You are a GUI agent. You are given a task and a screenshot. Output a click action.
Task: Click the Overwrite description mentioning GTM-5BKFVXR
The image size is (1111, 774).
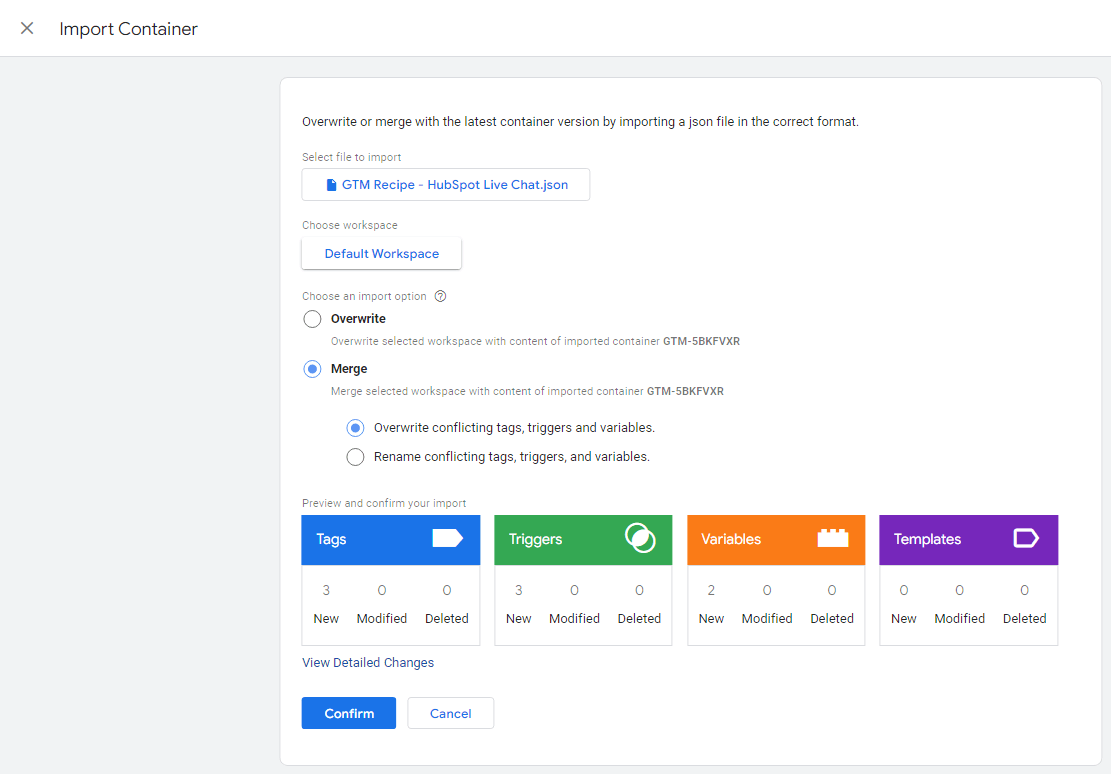point(535,342)
